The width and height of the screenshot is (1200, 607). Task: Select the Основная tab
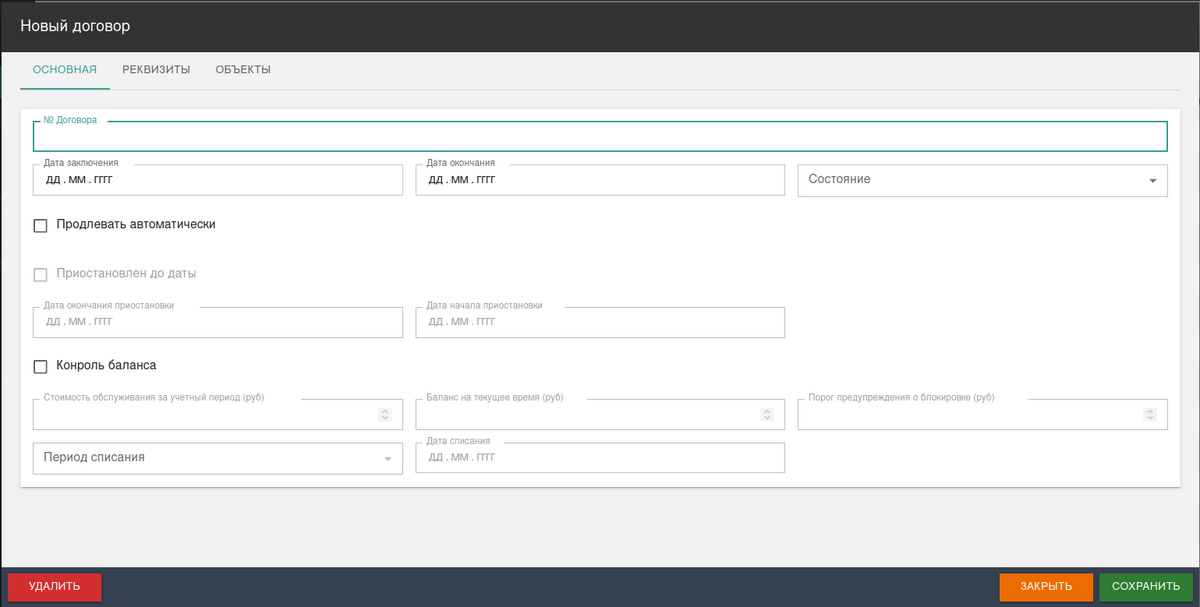(x=64, y=70)
